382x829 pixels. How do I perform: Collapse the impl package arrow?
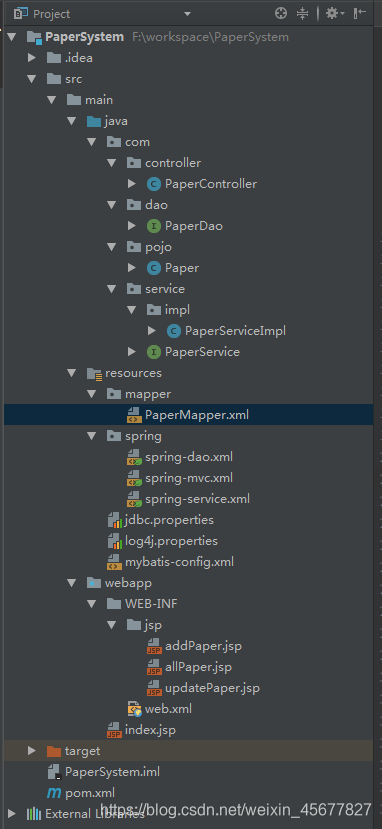pos(132,310)
